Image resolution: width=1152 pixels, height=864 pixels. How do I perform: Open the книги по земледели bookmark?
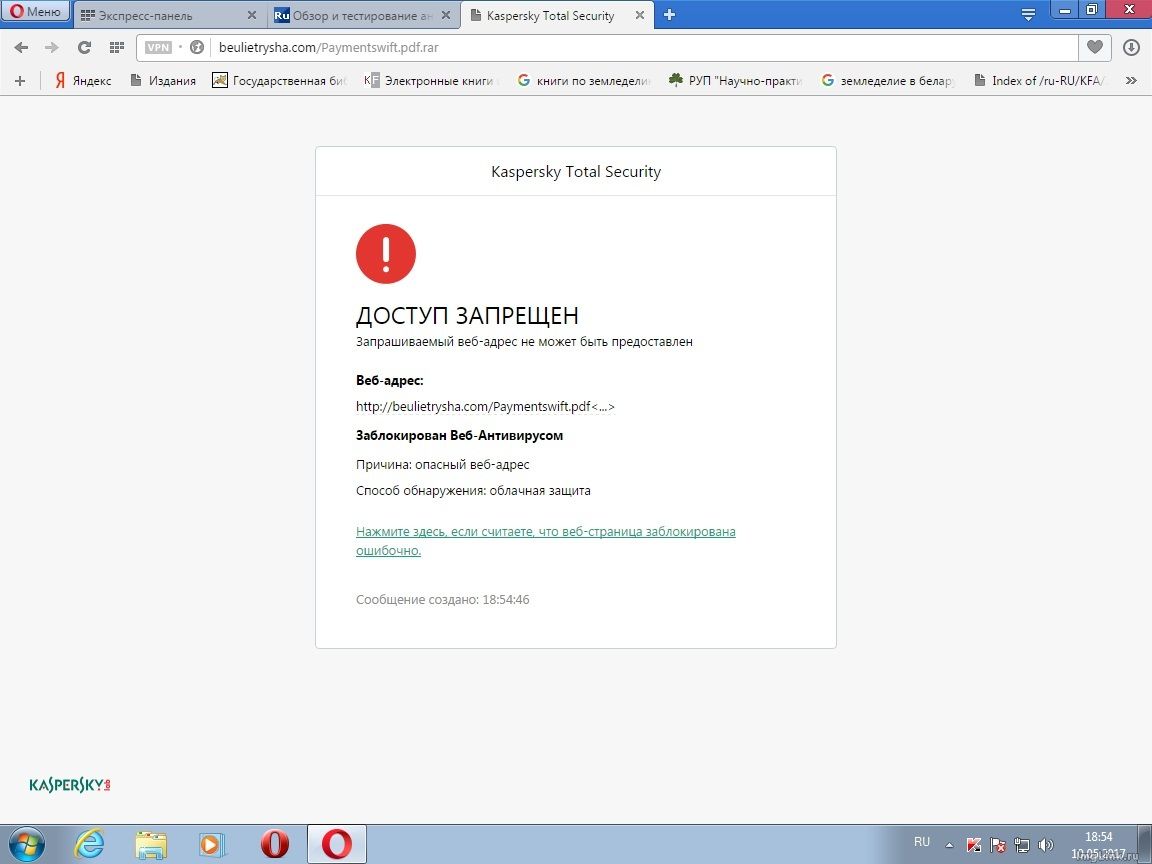pyautogui.click(x=584, y=81)
